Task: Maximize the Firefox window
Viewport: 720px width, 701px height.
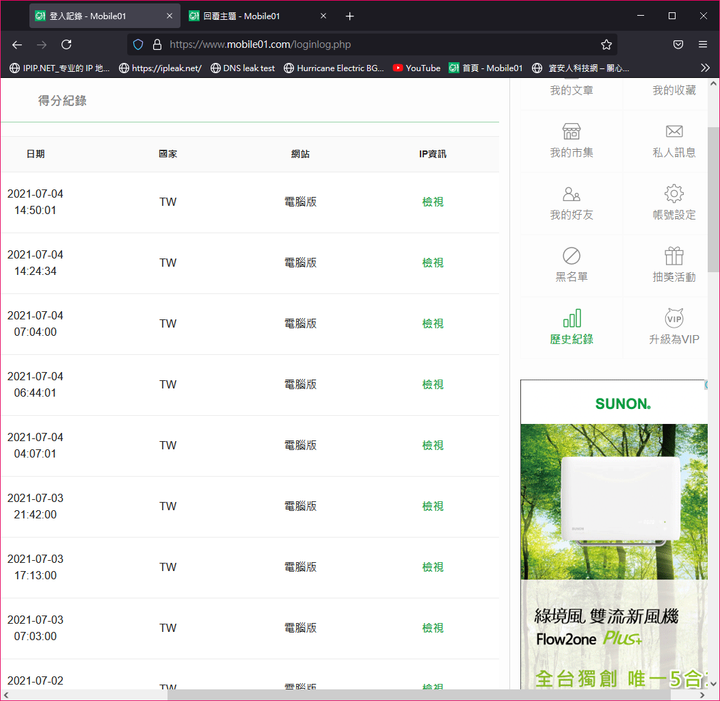Action: coord(672,16)
